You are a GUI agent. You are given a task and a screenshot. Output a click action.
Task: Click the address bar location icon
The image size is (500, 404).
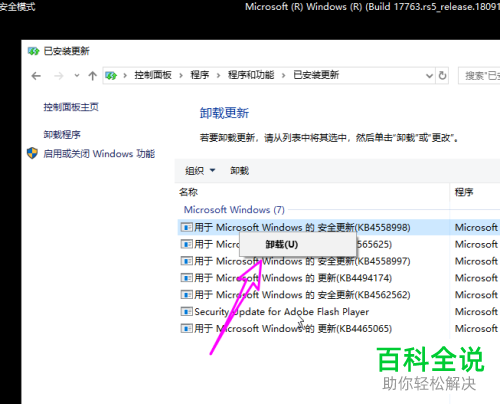pos(111,76)
